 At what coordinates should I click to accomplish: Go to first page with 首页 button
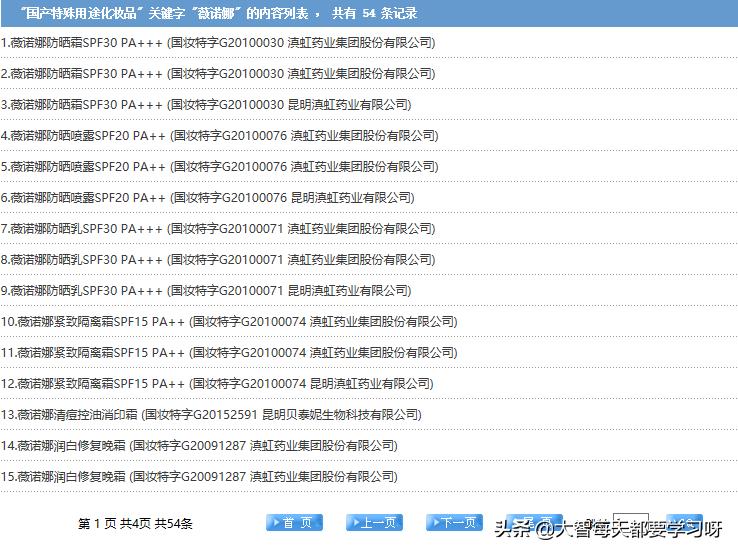294,522
